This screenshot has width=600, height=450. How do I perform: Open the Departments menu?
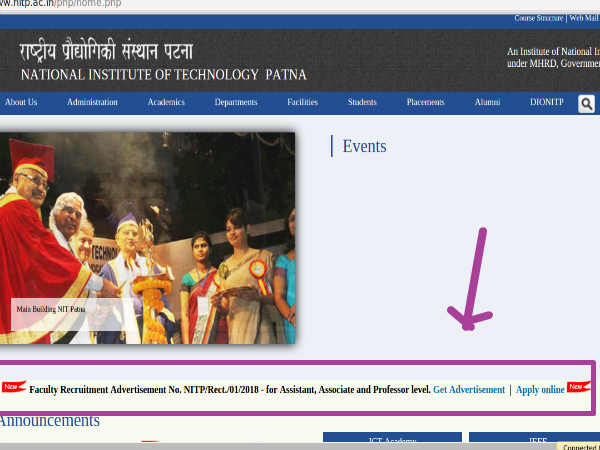click(236, 102)
